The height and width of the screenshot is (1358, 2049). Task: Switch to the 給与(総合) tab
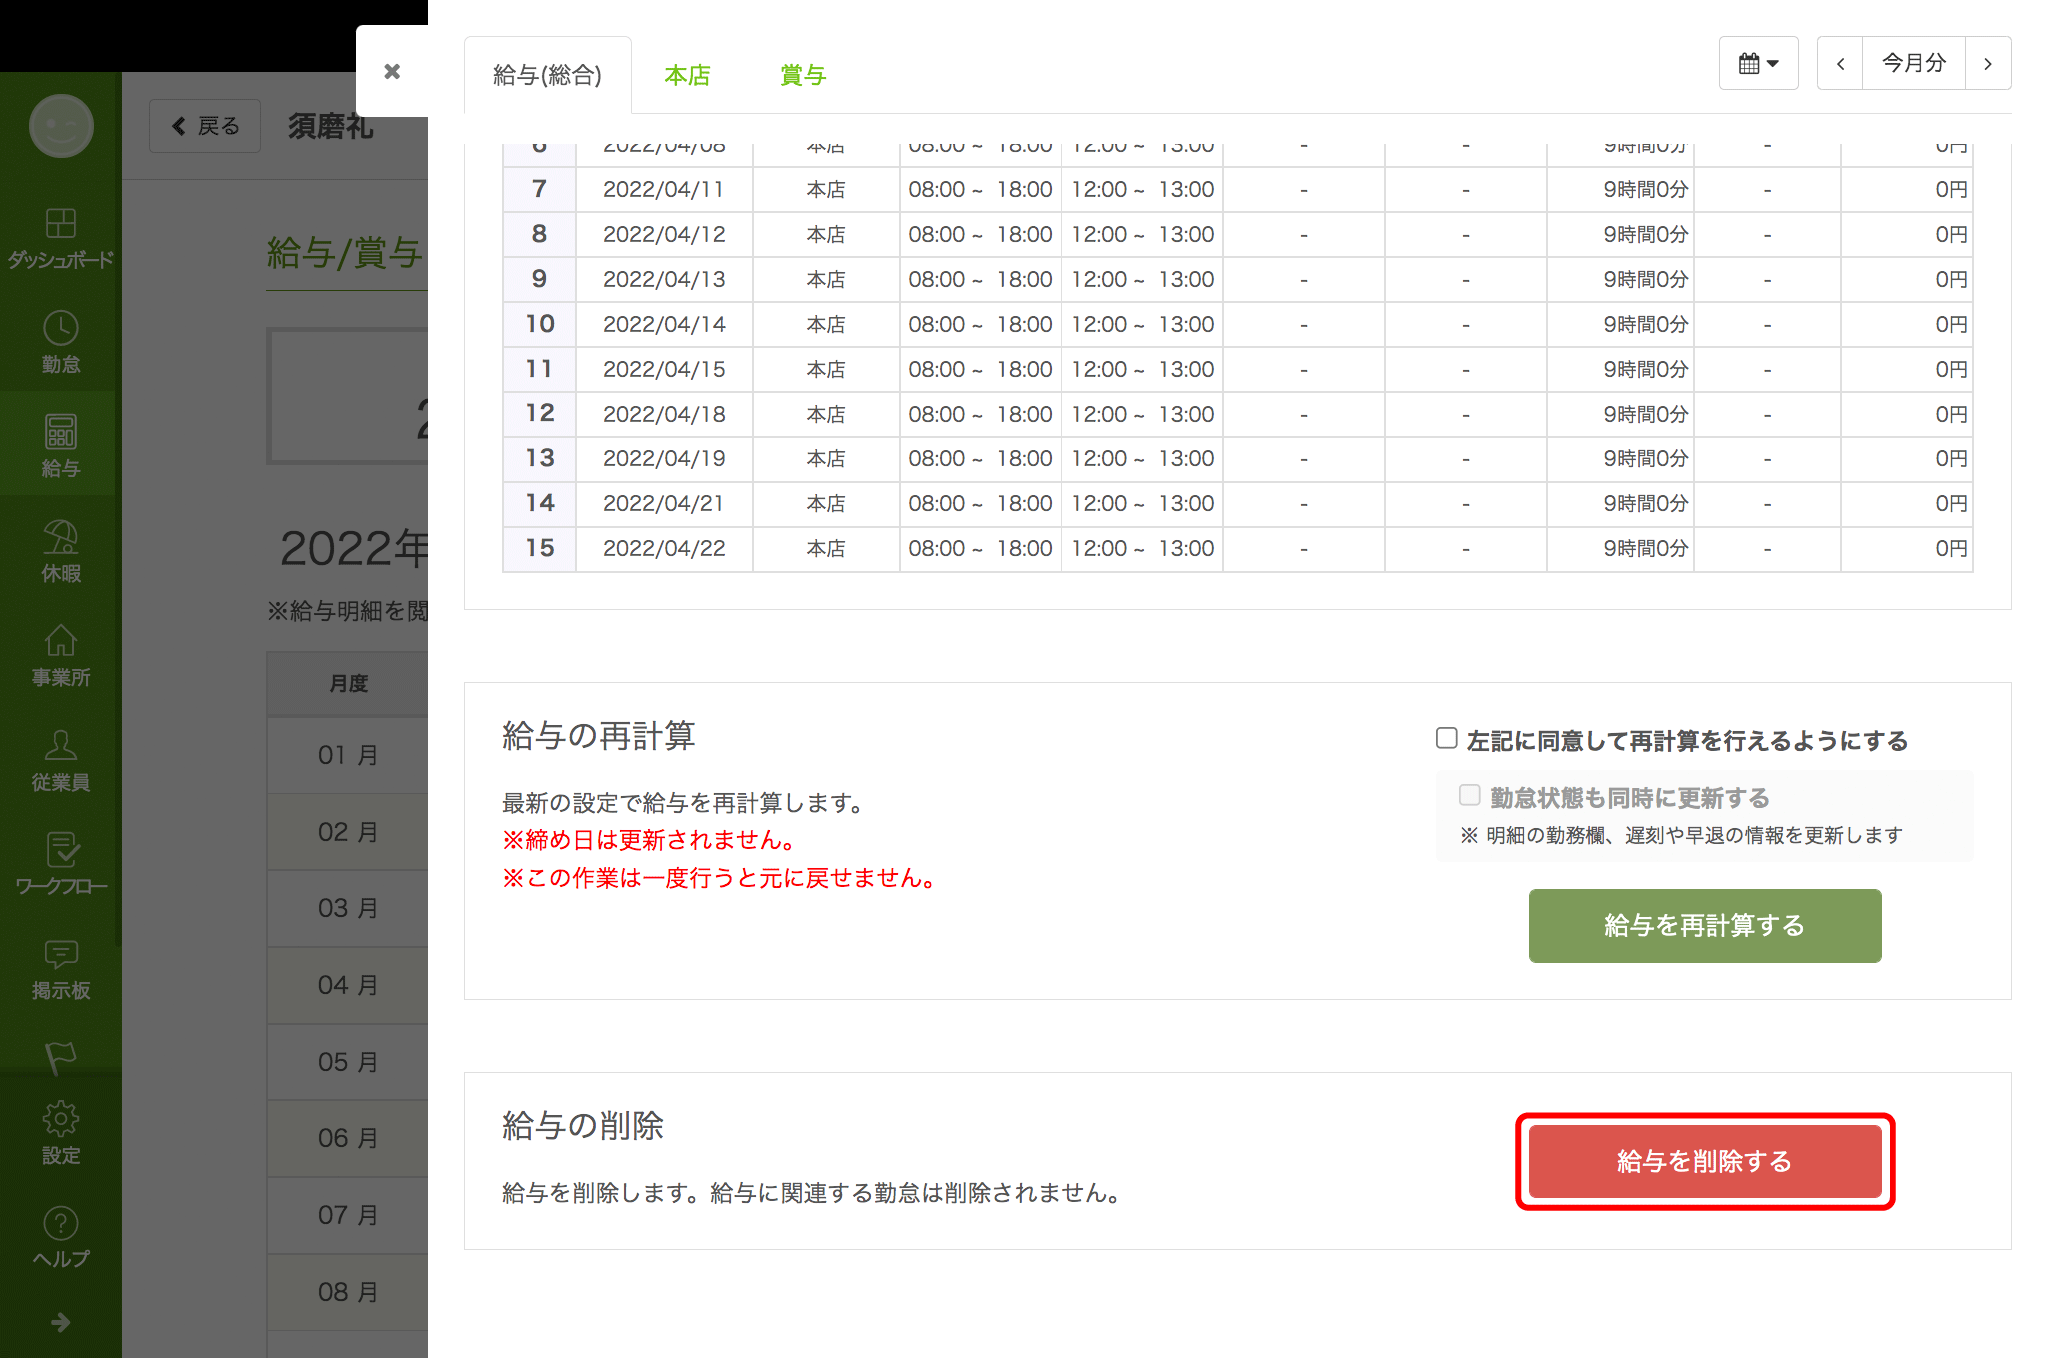pyautogui.click(x=547, y=75)
